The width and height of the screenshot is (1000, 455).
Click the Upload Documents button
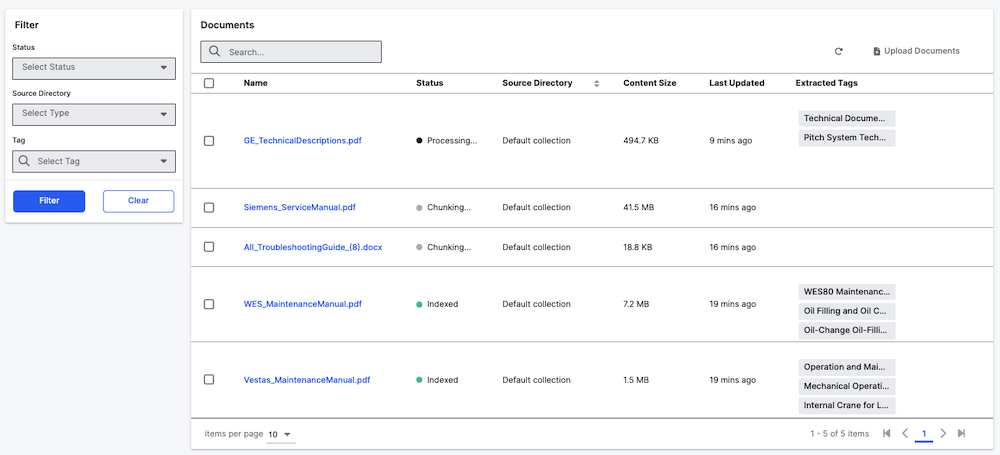click(916, 51)
